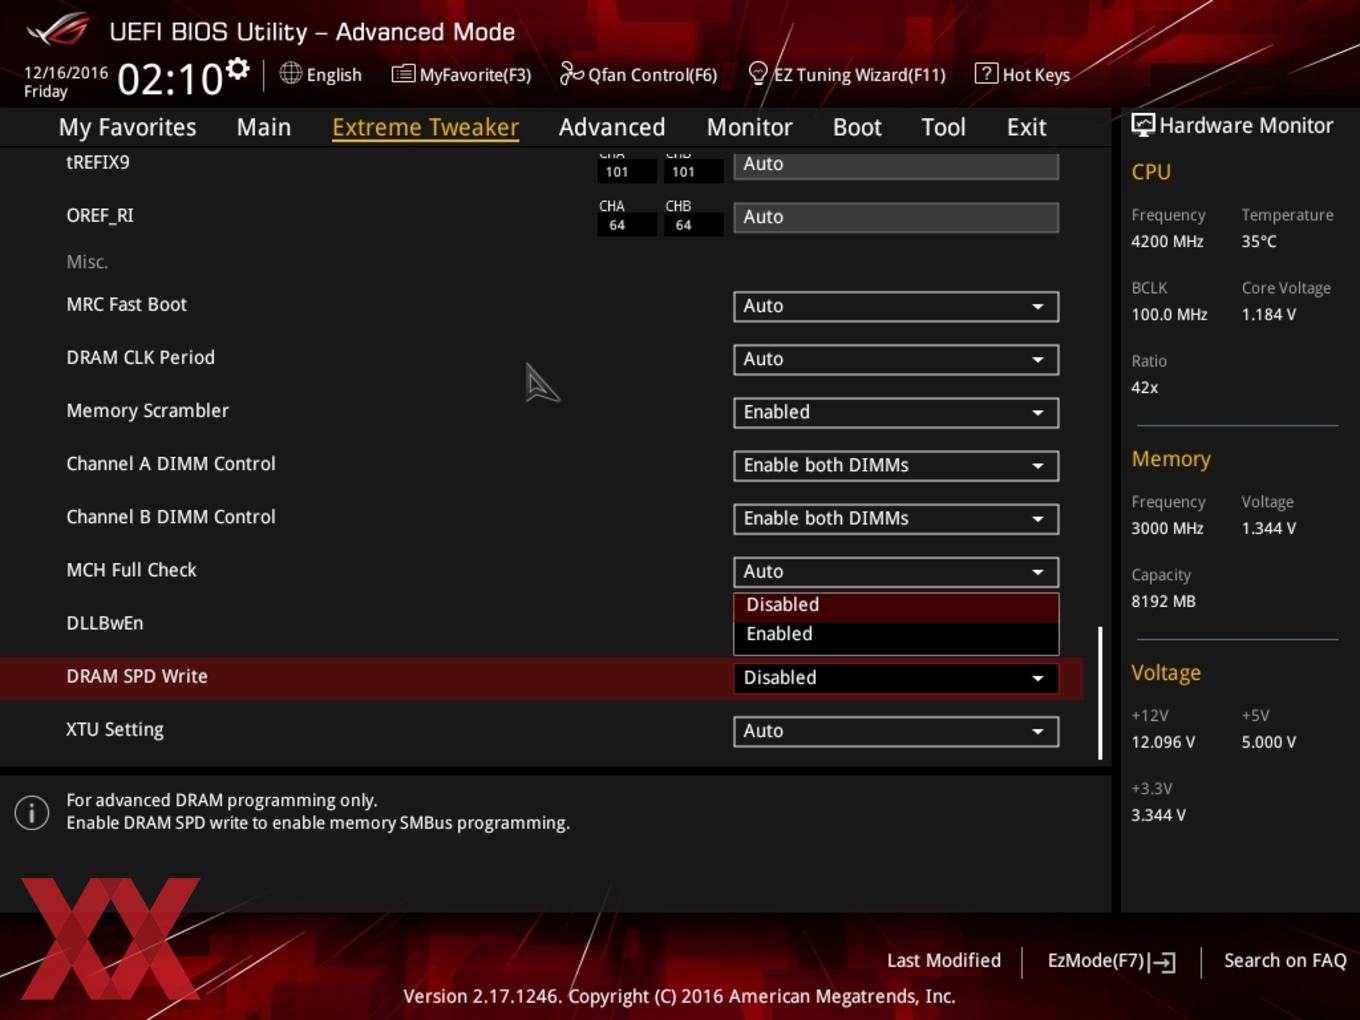Expand MCH Full Check dropdown
Image resolution: width=1360 pixels, height=1020 pixels.
click(x=896, y=571)
